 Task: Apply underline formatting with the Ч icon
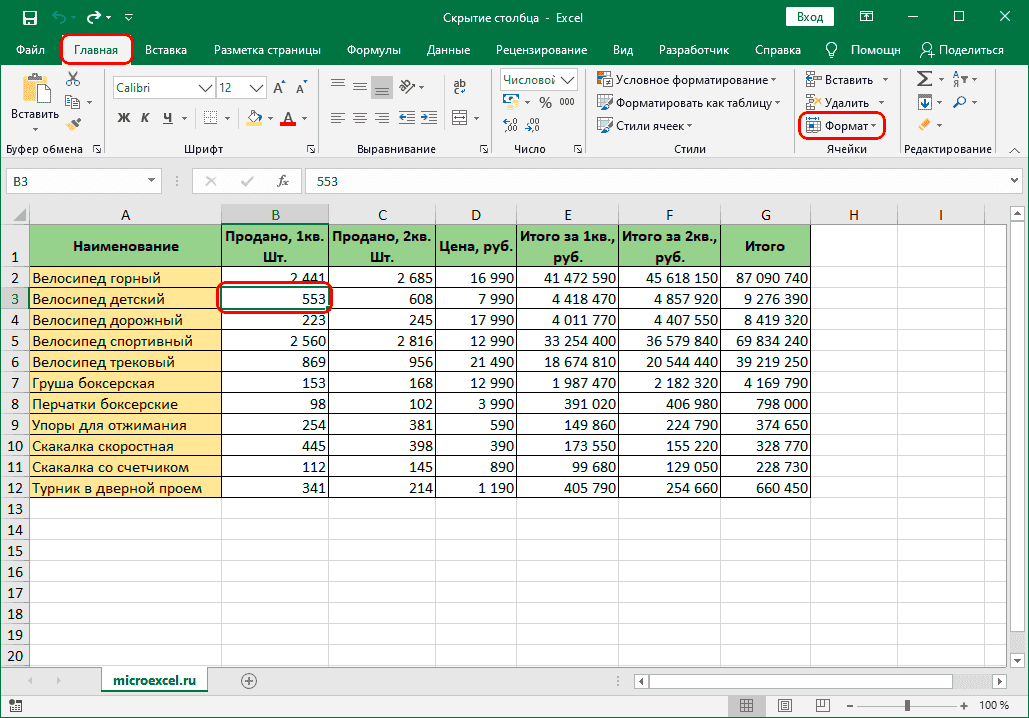coord(167,118)
